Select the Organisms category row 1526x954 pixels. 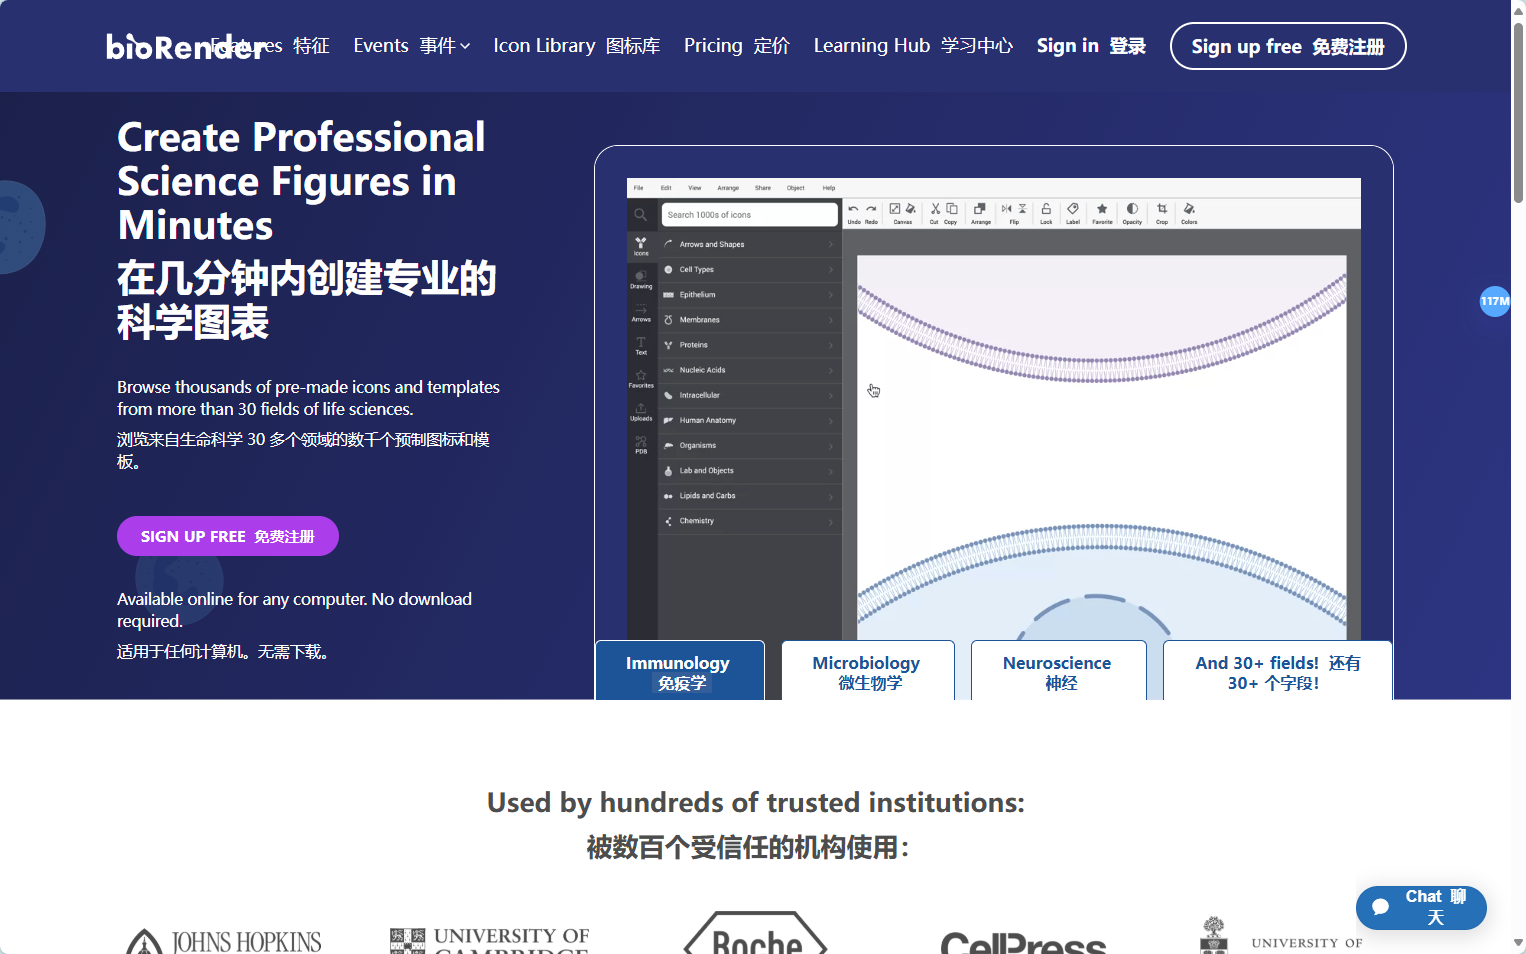pyautogui.click(x=749, y=446)
